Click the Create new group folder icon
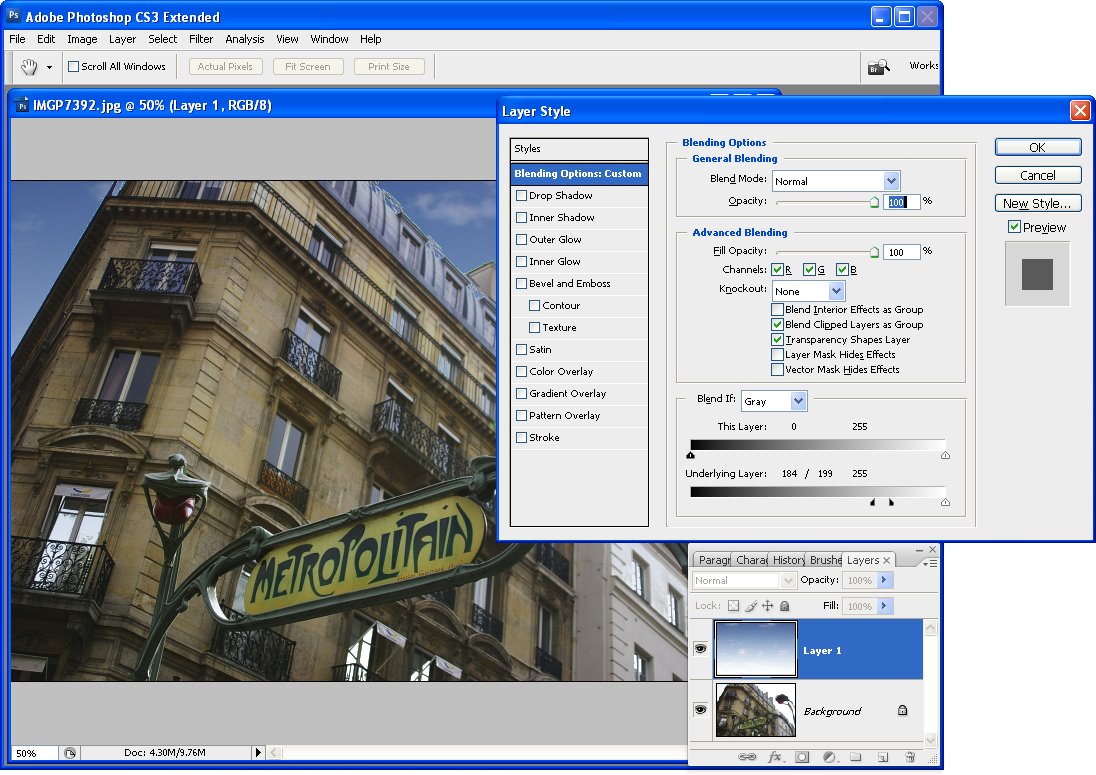 tap(856, 757)
